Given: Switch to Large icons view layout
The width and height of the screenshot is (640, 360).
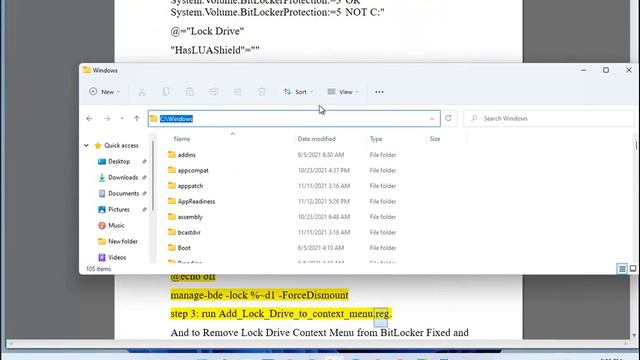Looking at the screenshot, I should click(x=633, y=269).
